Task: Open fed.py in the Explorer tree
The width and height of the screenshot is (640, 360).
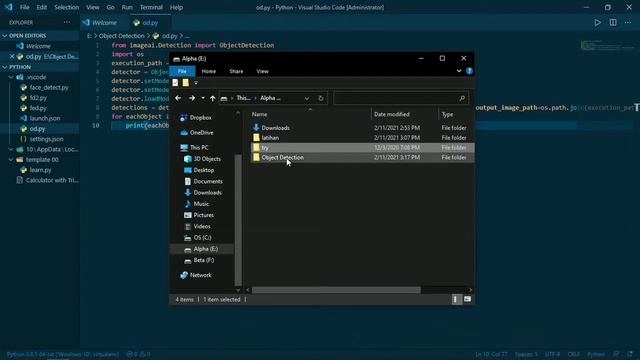Action: coord(38,108)
